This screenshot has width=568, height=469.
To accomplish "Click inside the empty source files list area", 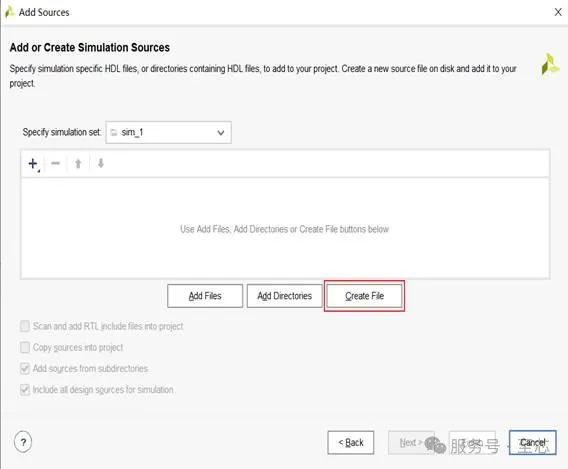I will click(285, 229).
